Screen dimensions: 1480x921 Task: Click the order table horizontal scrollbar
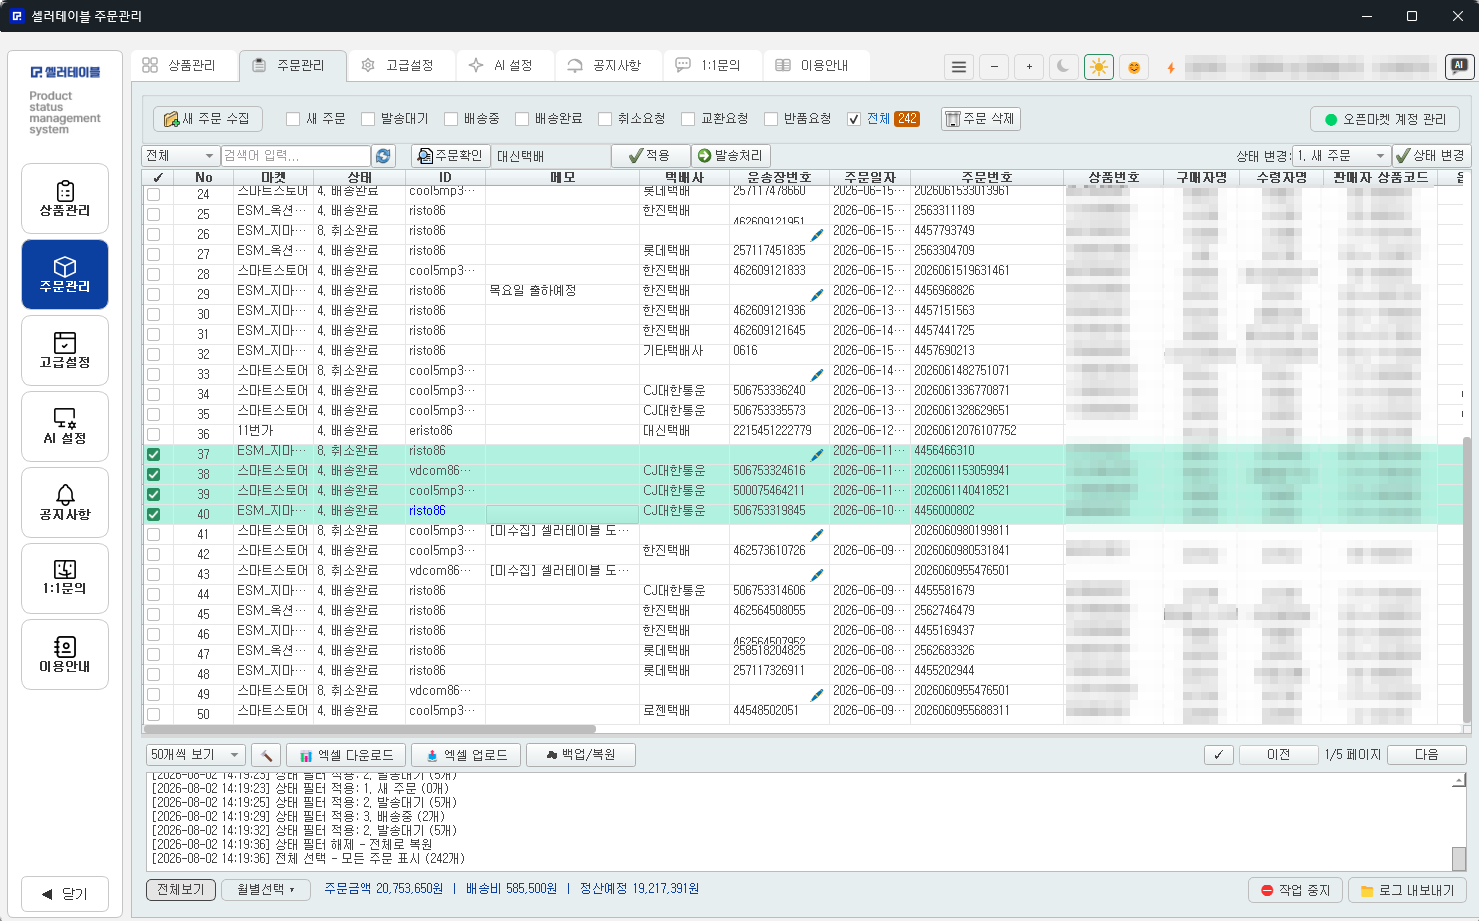coord(370,729)
